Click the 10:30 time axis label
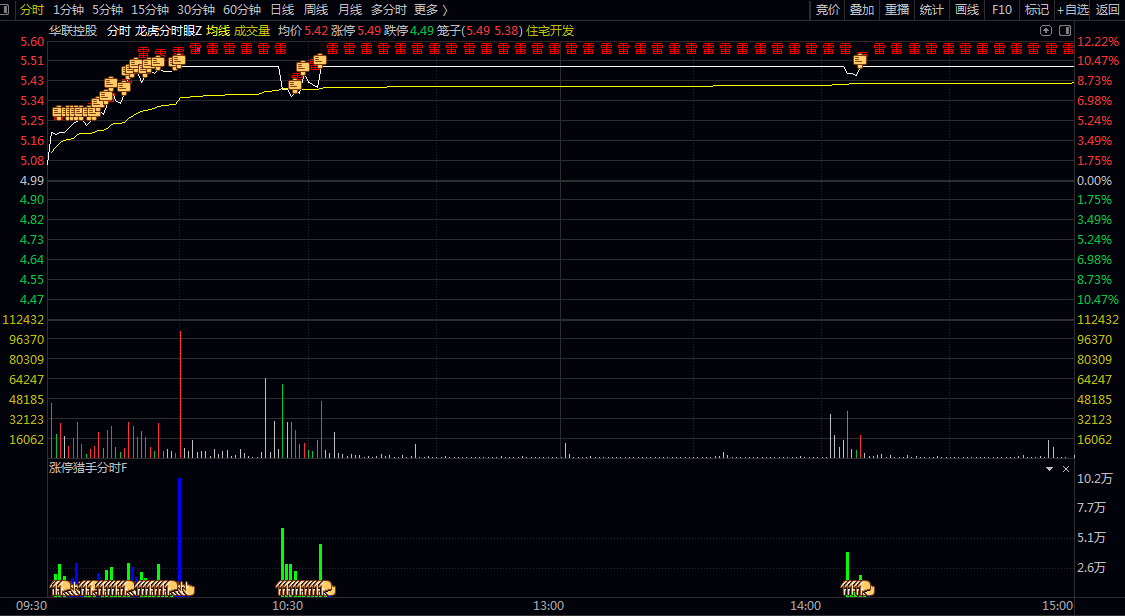Viewport: 1125px width, 616px height. 287,606
